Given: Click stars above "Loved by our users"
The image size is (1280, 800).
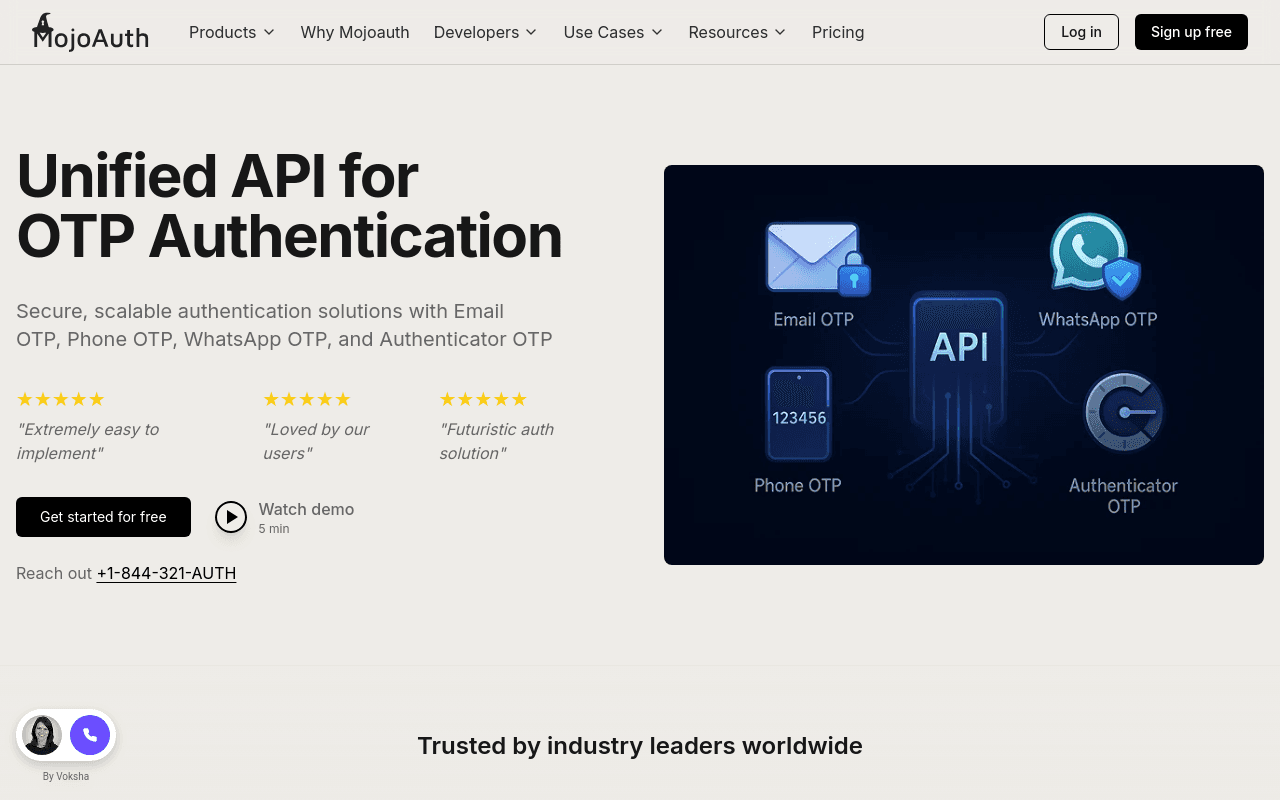Looking at the screenshot, I should point(307,400).
